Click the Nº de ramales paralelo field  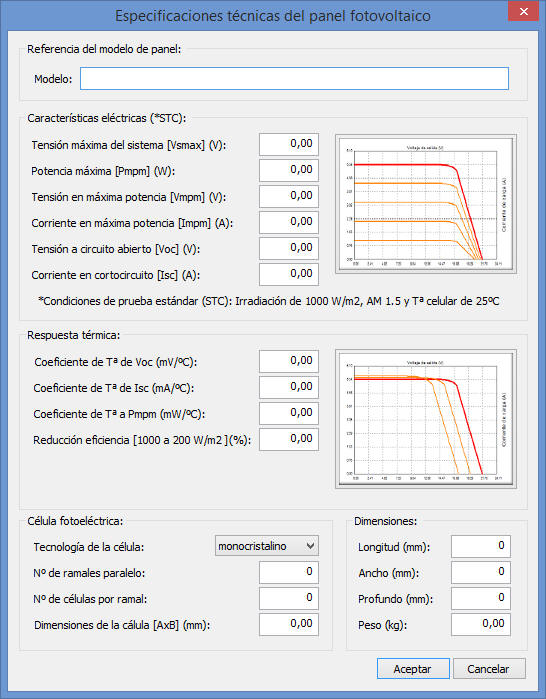coord(289,572)
